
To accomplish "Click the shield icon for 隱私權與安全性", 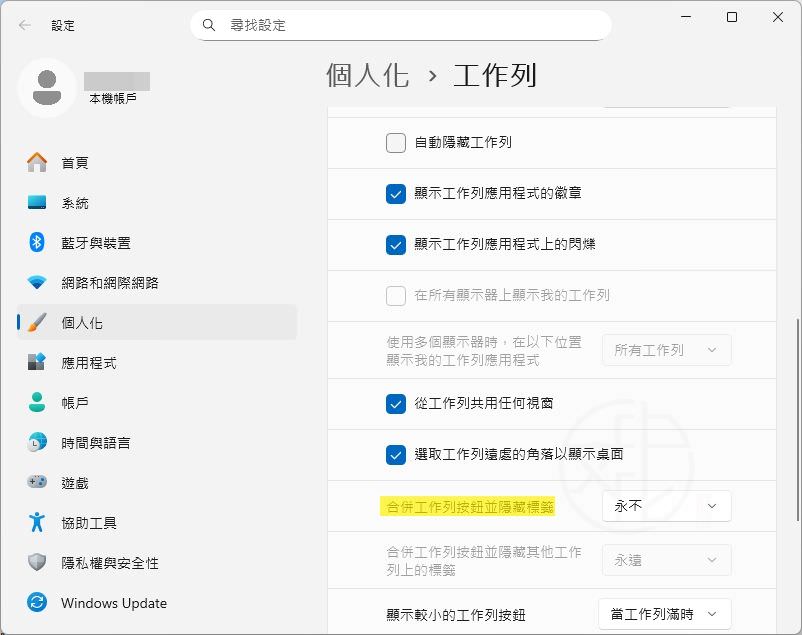I will click(x=37, y=562).
